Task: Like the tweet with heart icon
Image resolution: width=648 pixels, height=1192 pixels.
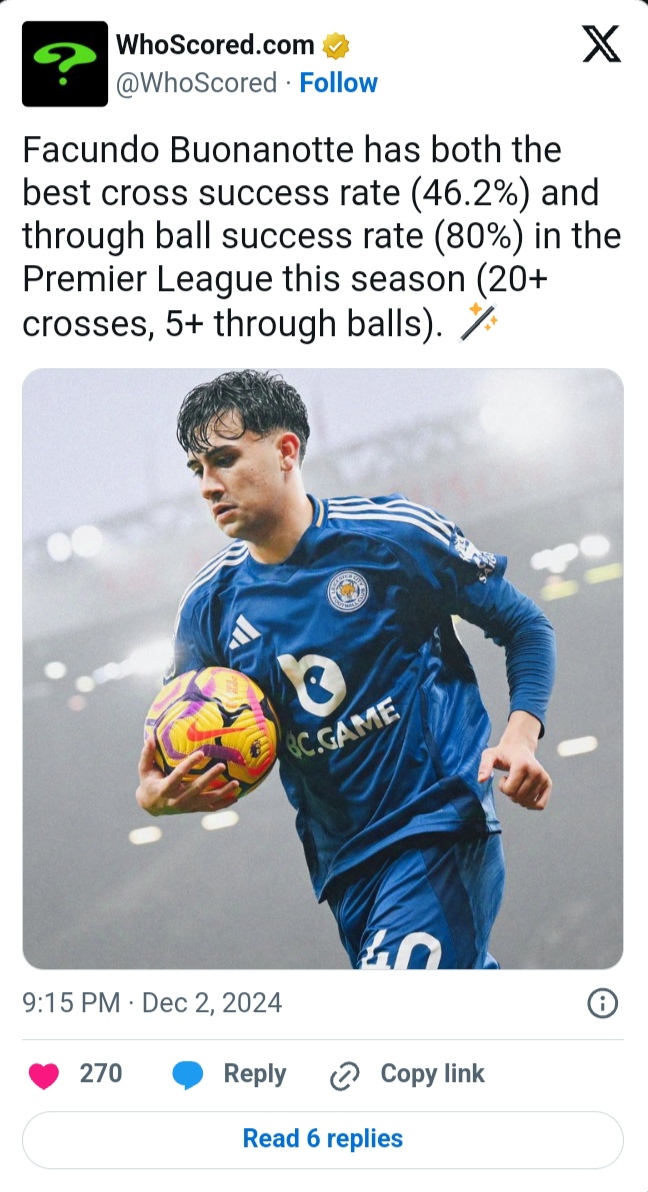Action: coord(44,1075)
